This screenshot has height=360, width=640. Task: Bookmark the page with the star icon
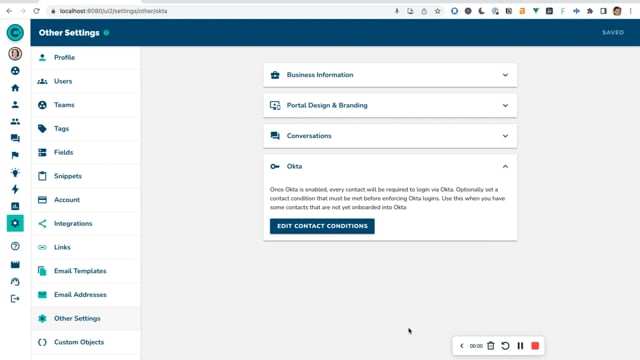pos(438,11)
